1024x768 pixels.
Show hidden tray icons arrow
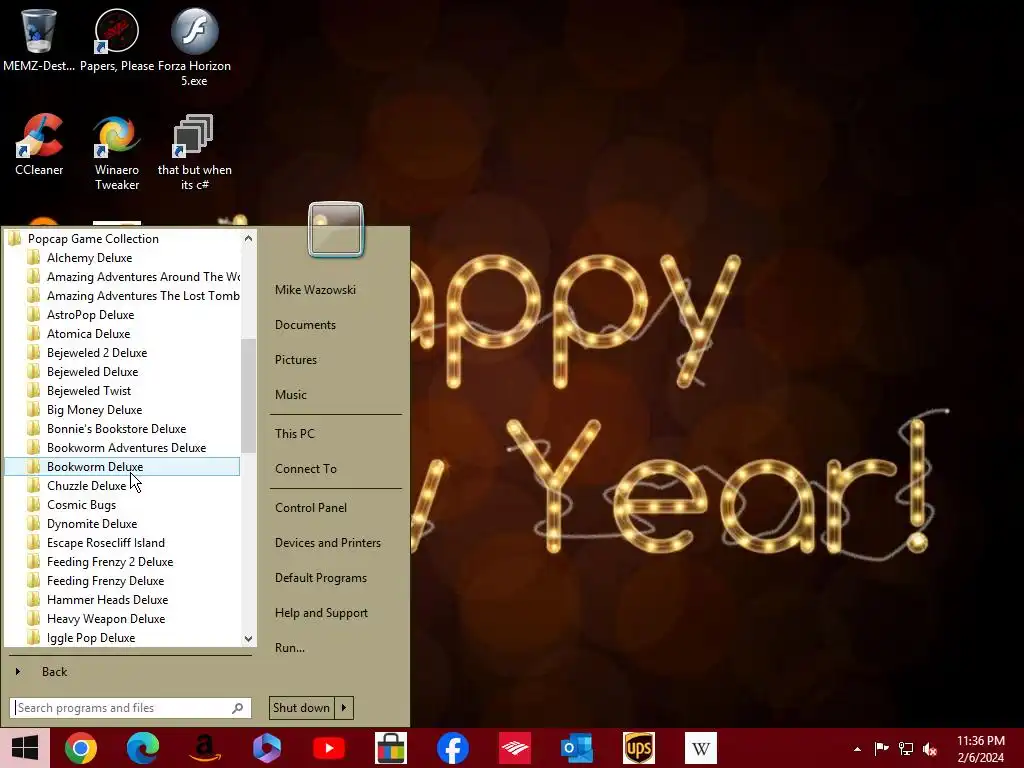coord(857,749)
